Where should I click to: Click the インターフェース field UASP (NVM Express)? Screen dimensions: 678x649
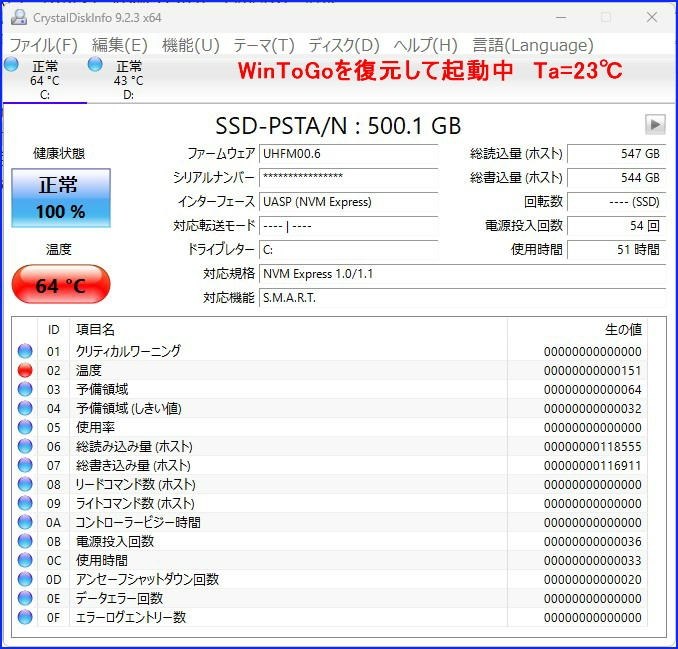point(349,202)
